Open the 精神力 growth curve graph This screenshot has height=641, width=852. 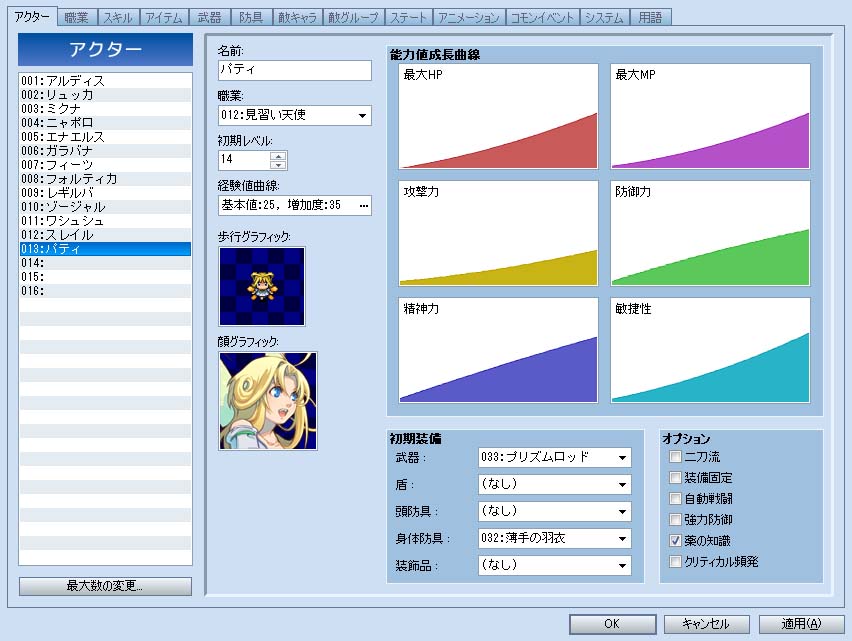tap(498, 349)
